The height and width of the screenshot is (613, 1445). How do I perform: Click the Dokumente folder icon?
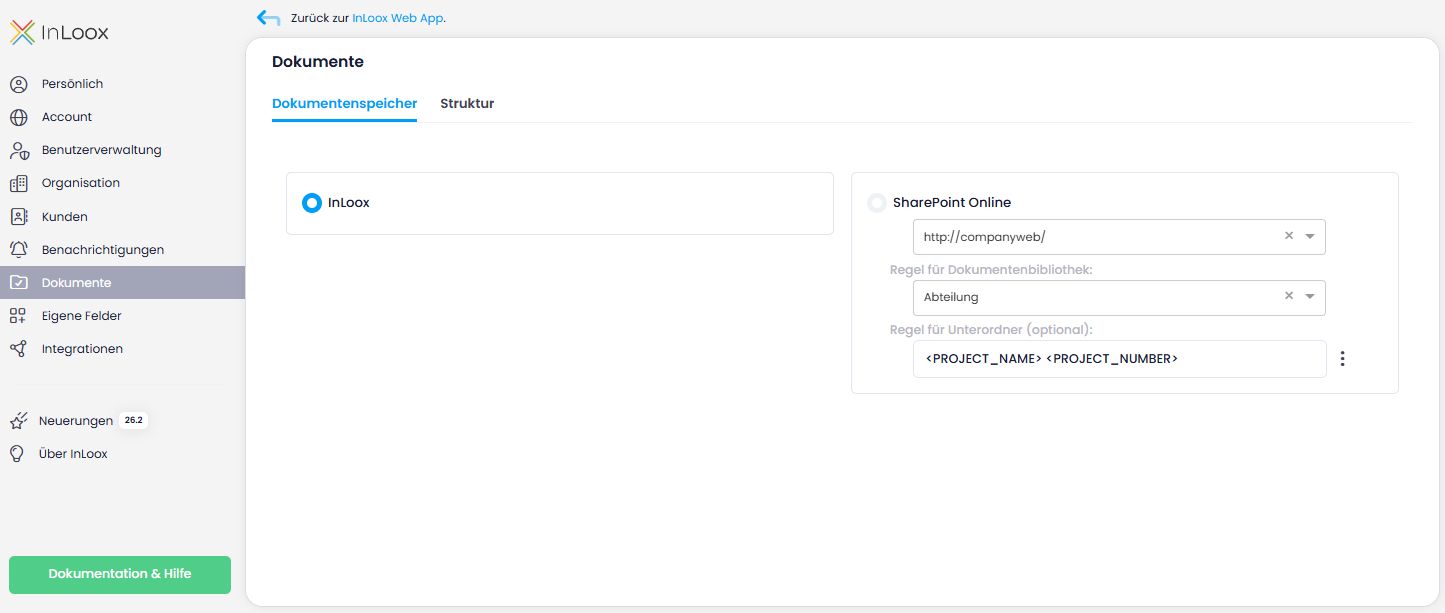19,283
